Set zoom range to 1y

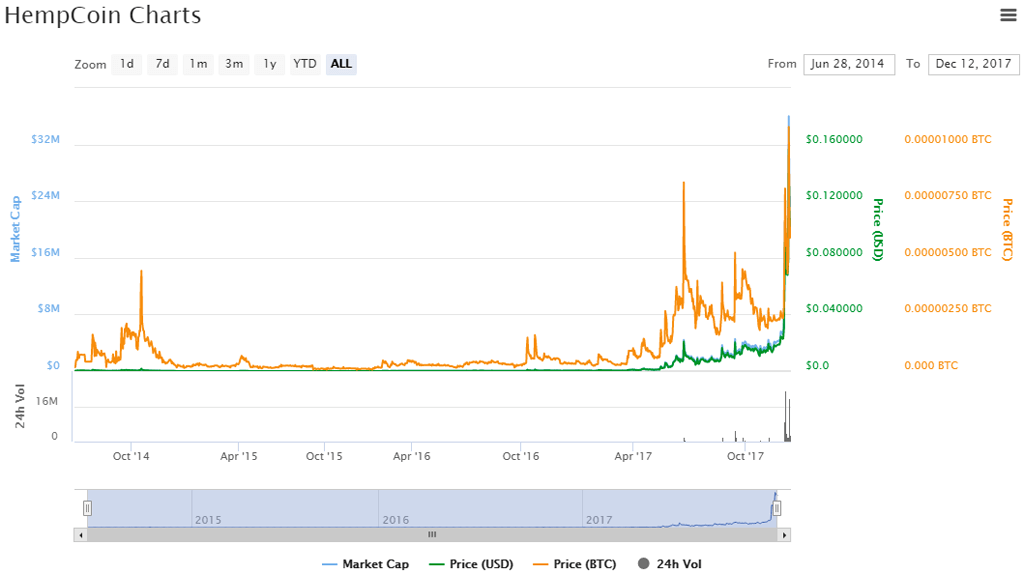click(270, 64)
